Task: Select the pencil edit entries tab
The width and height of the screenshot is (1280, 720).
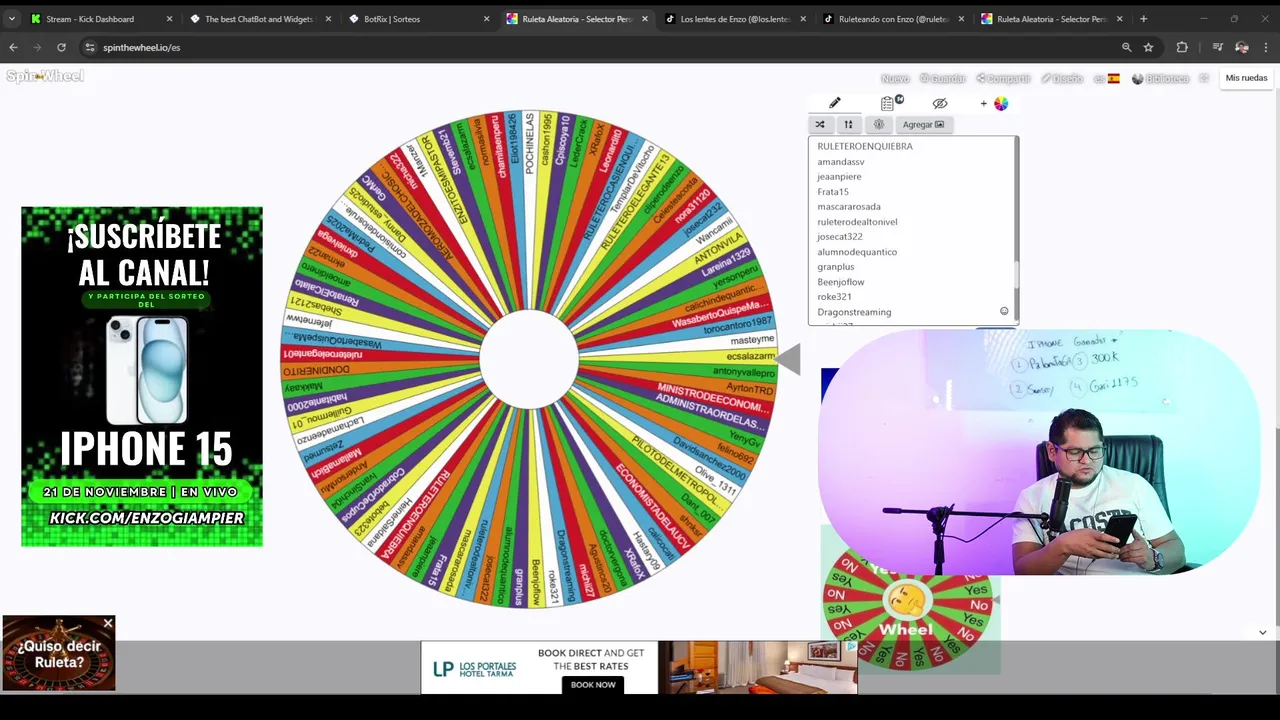Action: (835, 103)
